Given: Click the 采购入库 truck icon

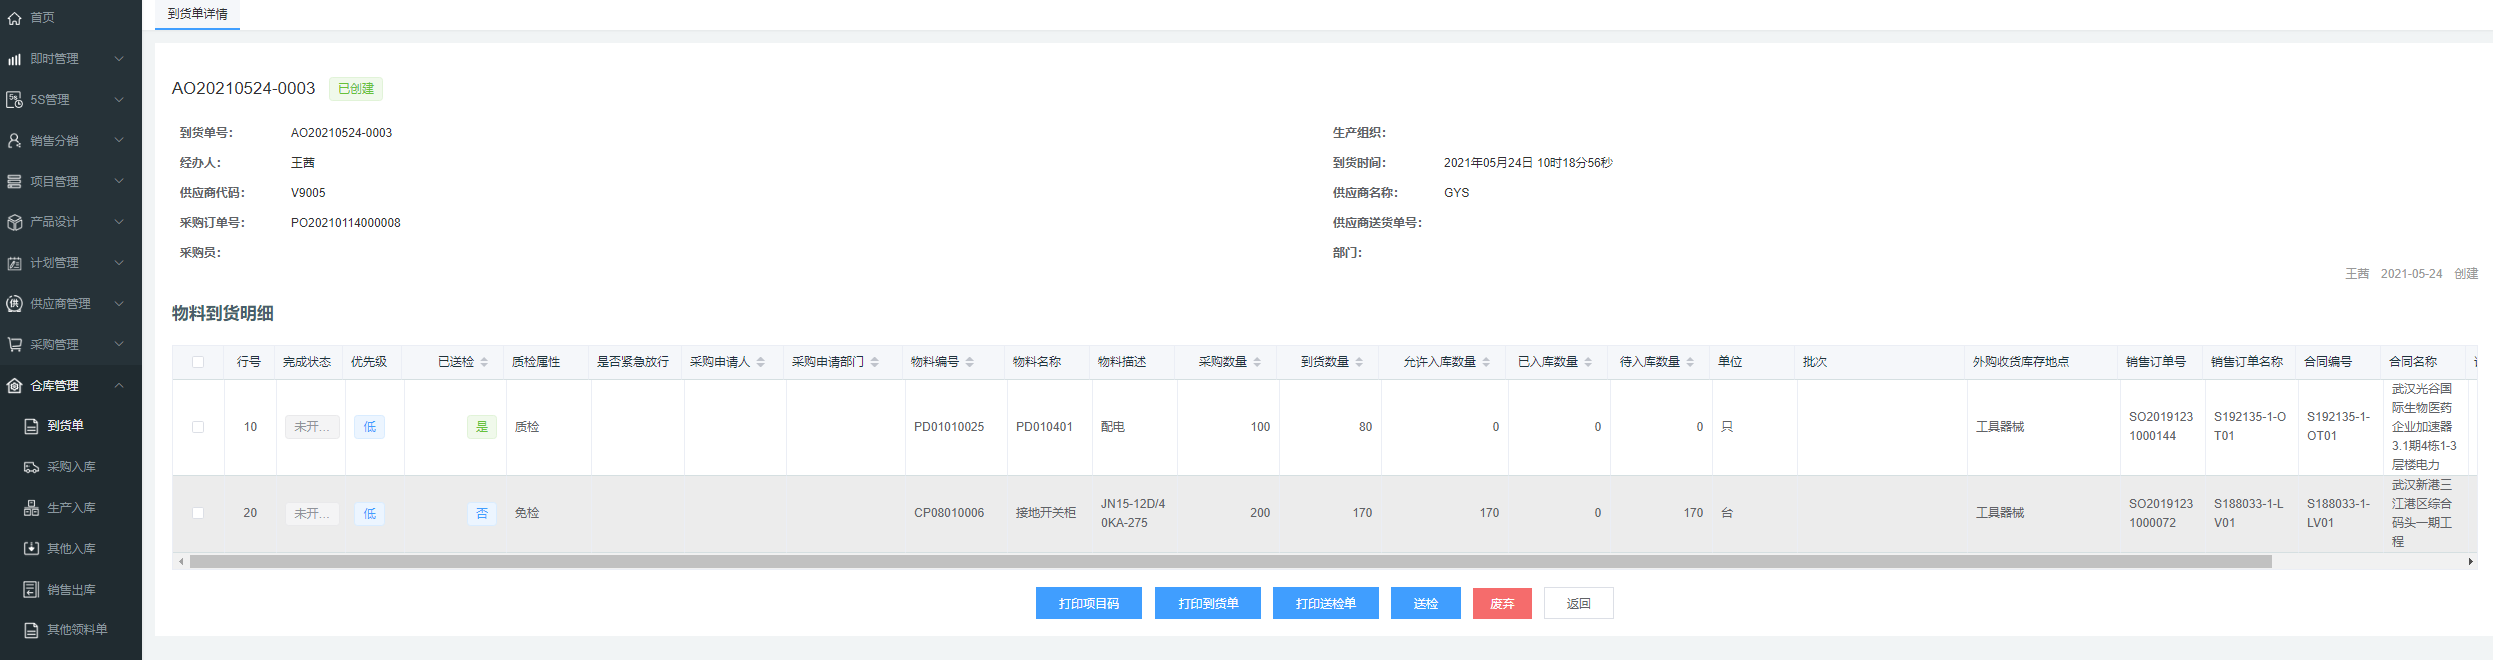Looking at the screenshot, I should (x=31, y=467).
